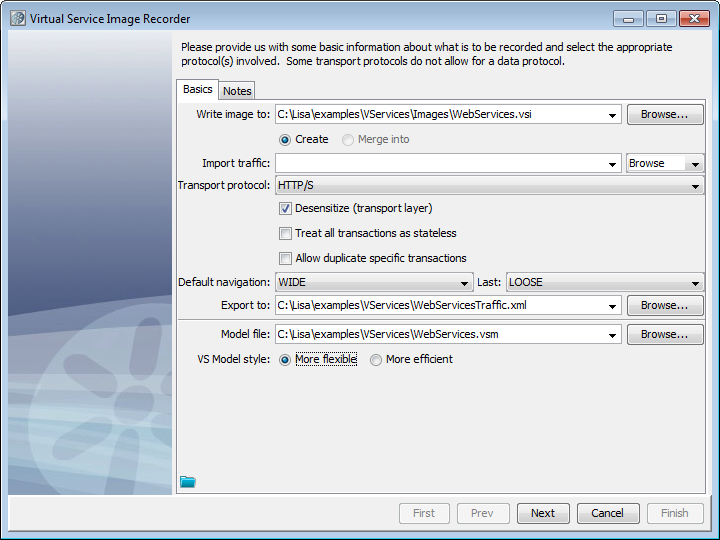Open the Transport protocol HTTP/S dropdown
Viewport: 720px width, 540px height.
tap(489, 186)
